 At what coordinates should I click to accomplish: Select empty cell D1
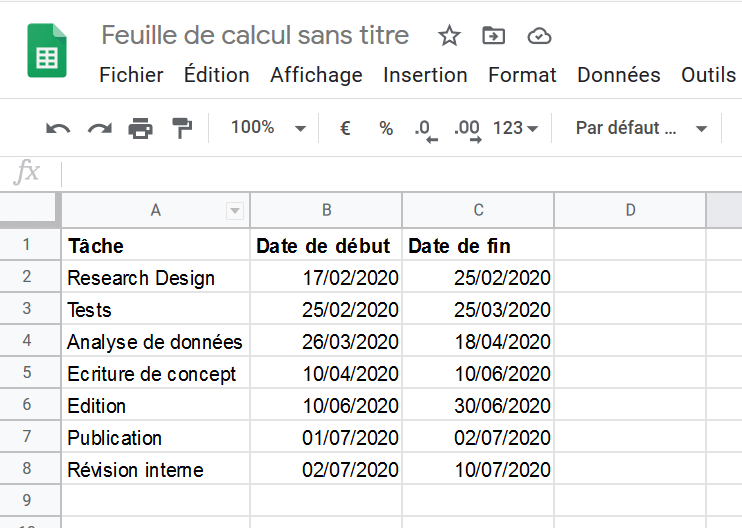(630, 245)
